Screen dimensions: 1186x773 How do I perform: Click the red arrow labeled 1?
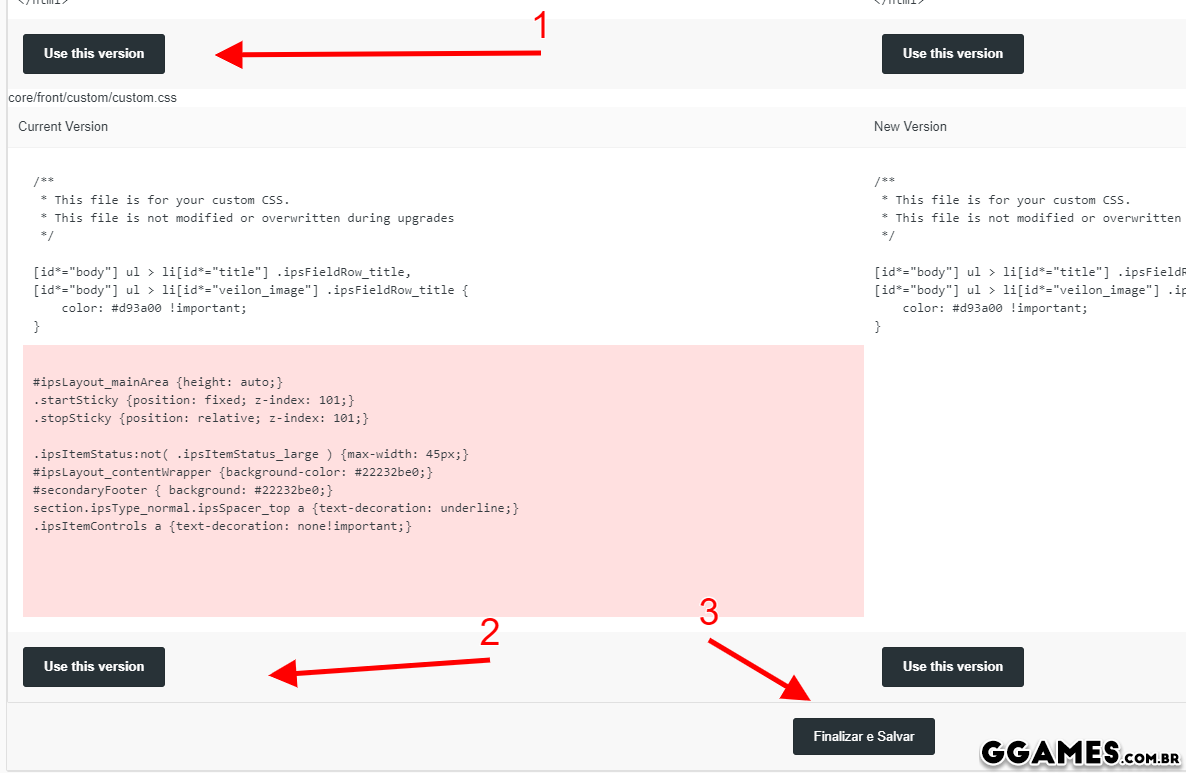pyautogui.click(x=378, y=54)
